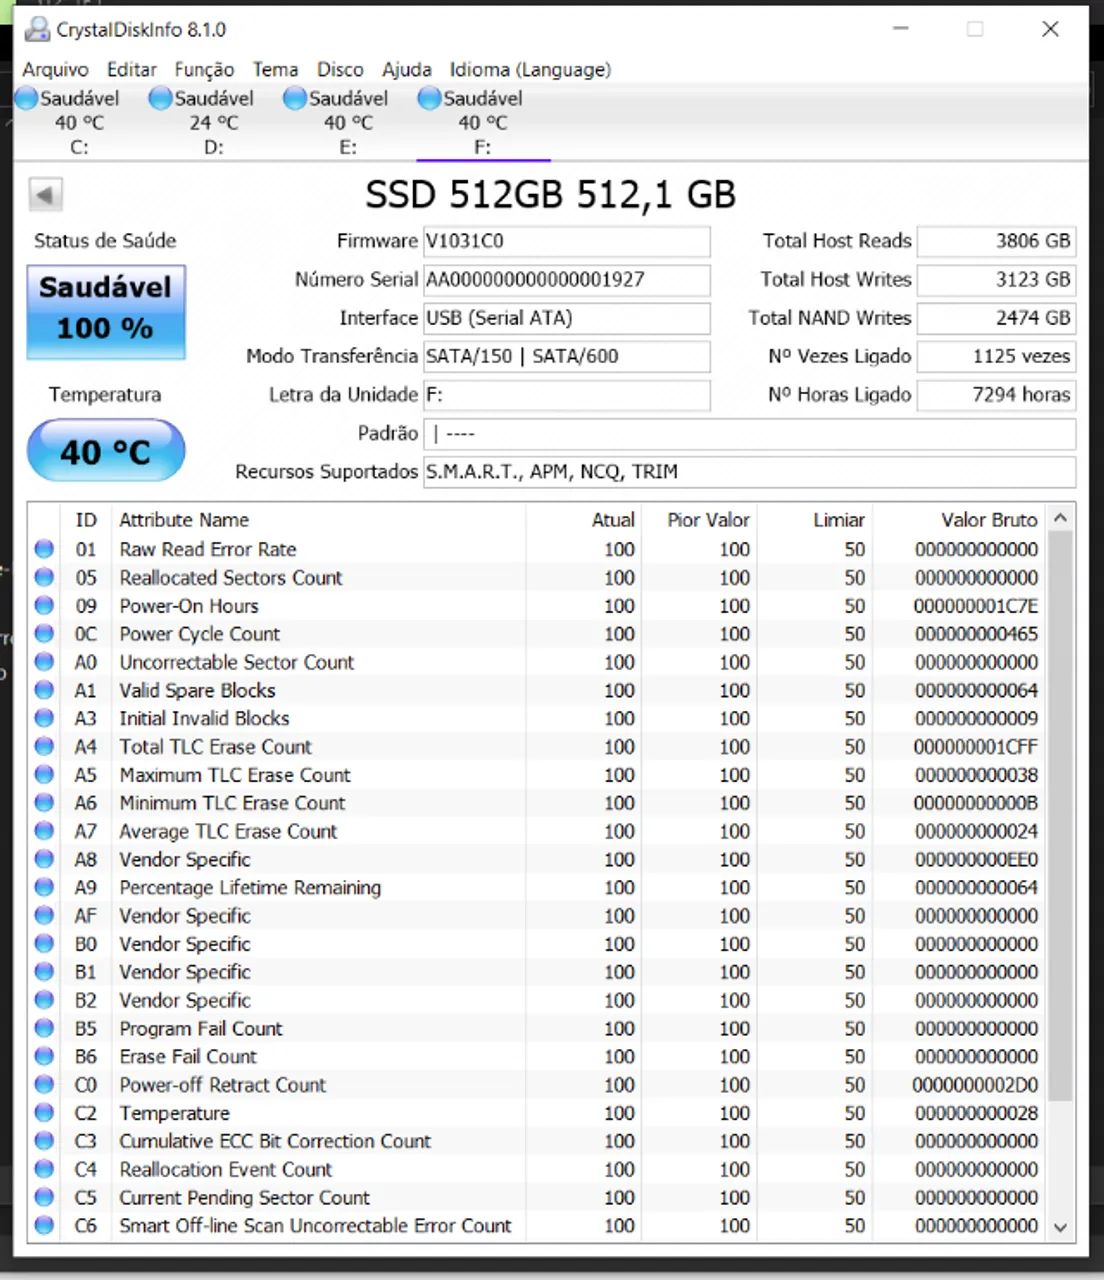Click the Atual column header
This screenshot has height=1280, width=1104.
pyautogui.click(x=583, y=520)
